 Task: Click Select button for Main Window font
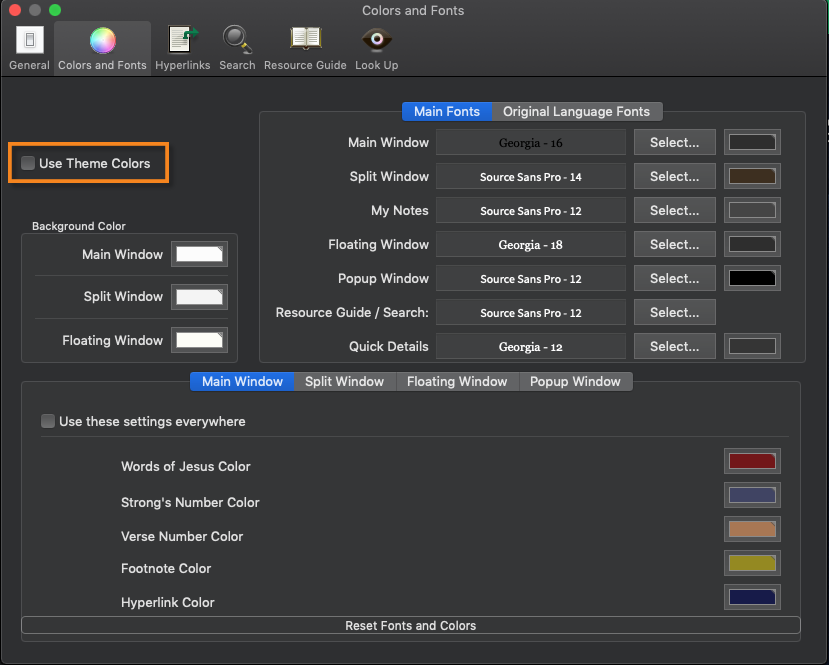click(674, 142)
